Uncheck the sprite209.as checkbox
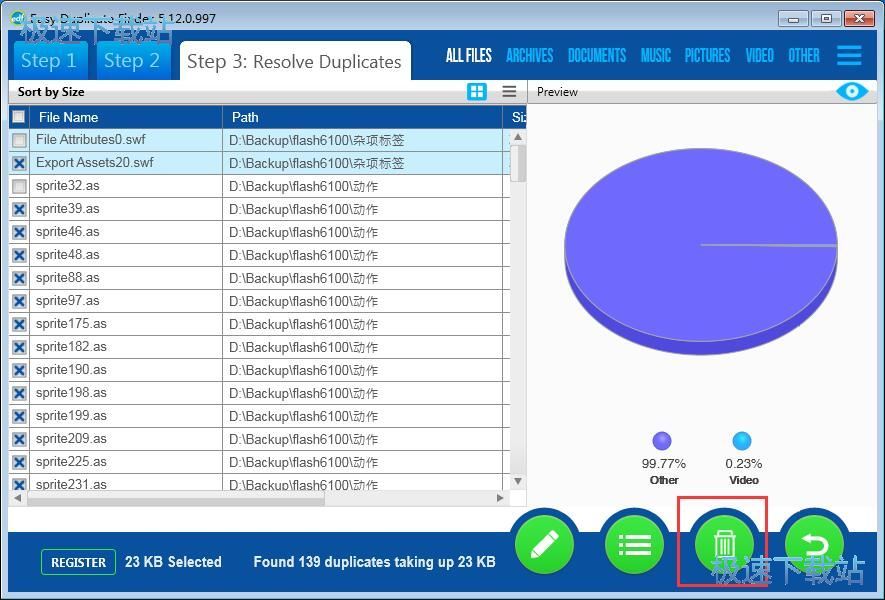This screenshot has height=600, width=885. (19, 439)
